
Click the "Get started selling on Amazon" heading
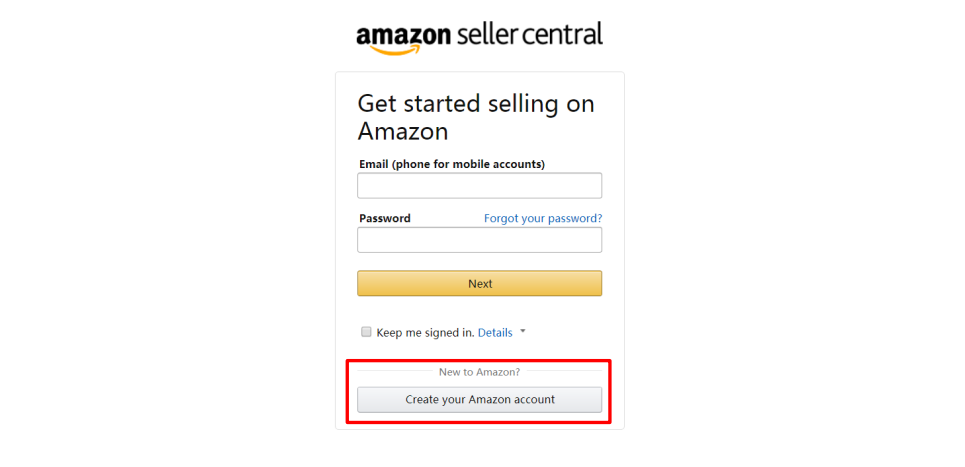[476, 117]
